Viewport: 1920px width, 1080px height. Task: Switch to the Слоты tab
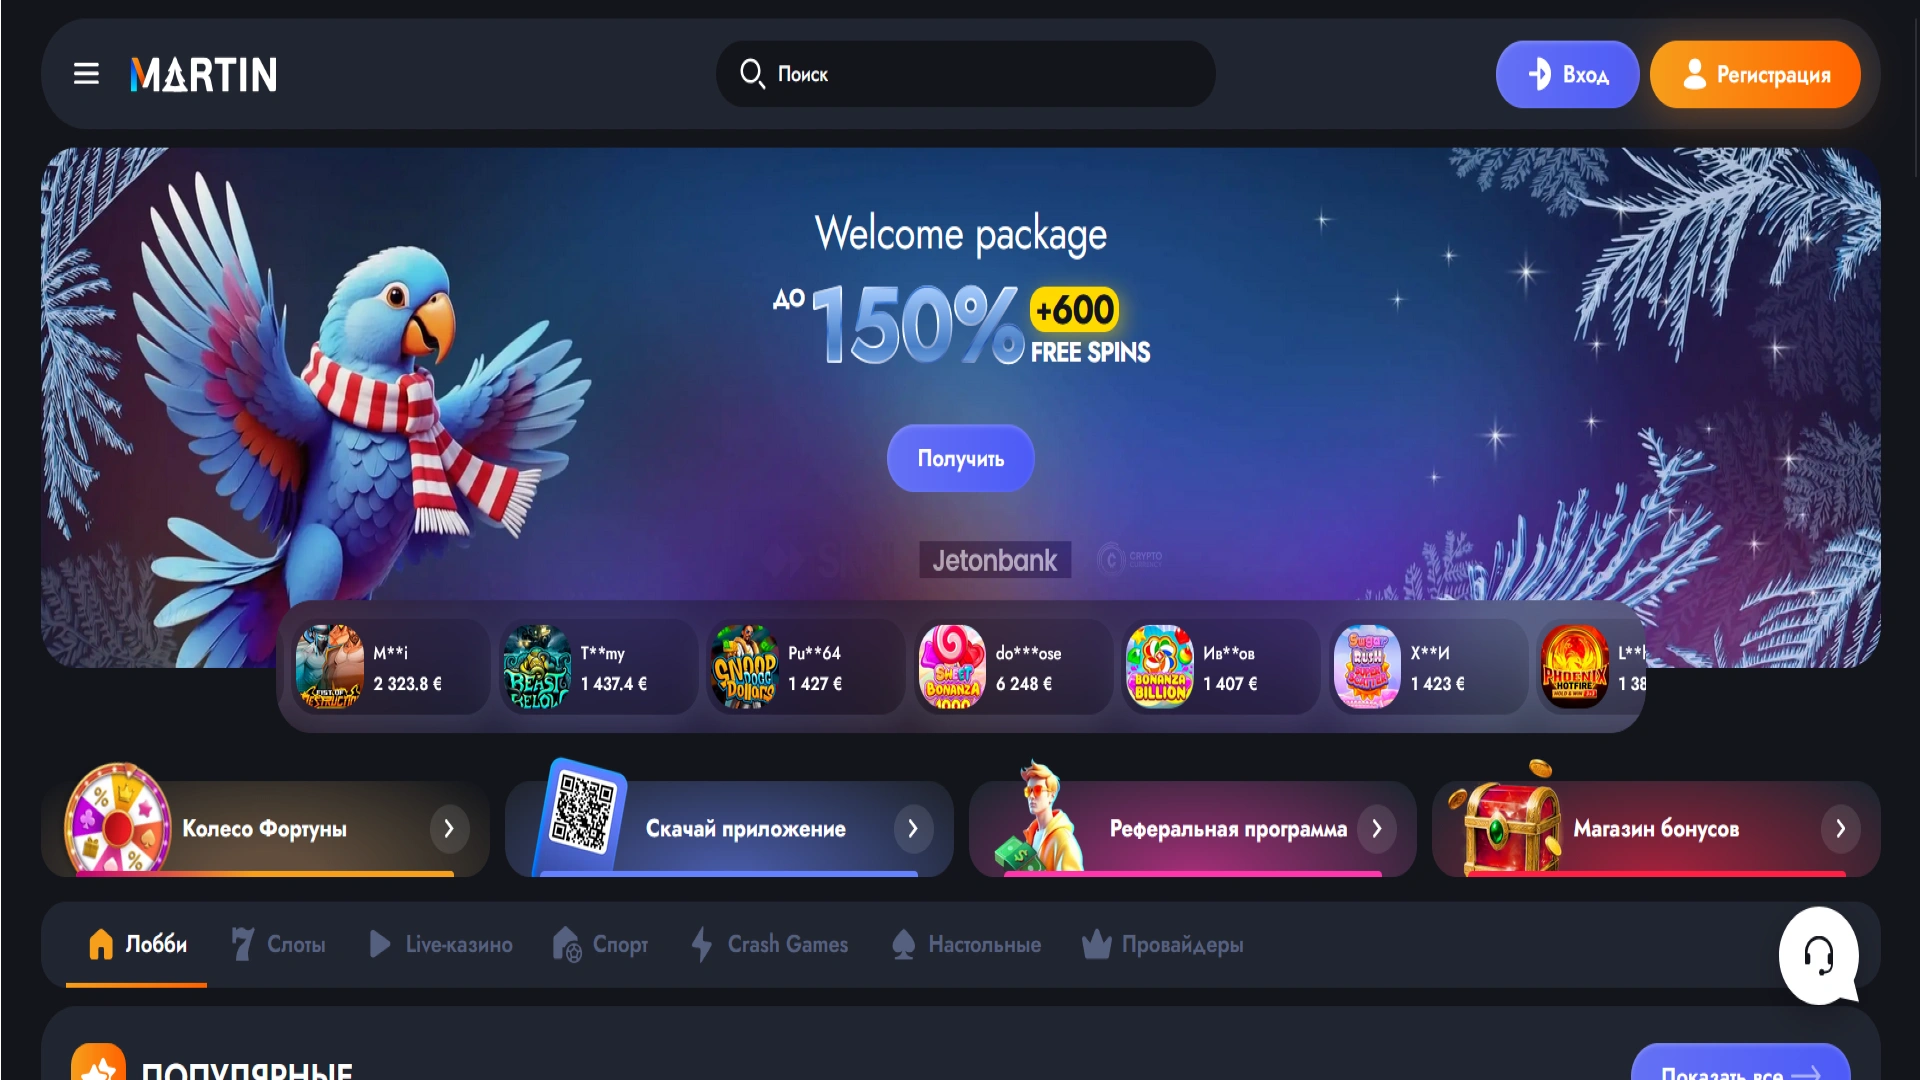click(x=278, y=944)
